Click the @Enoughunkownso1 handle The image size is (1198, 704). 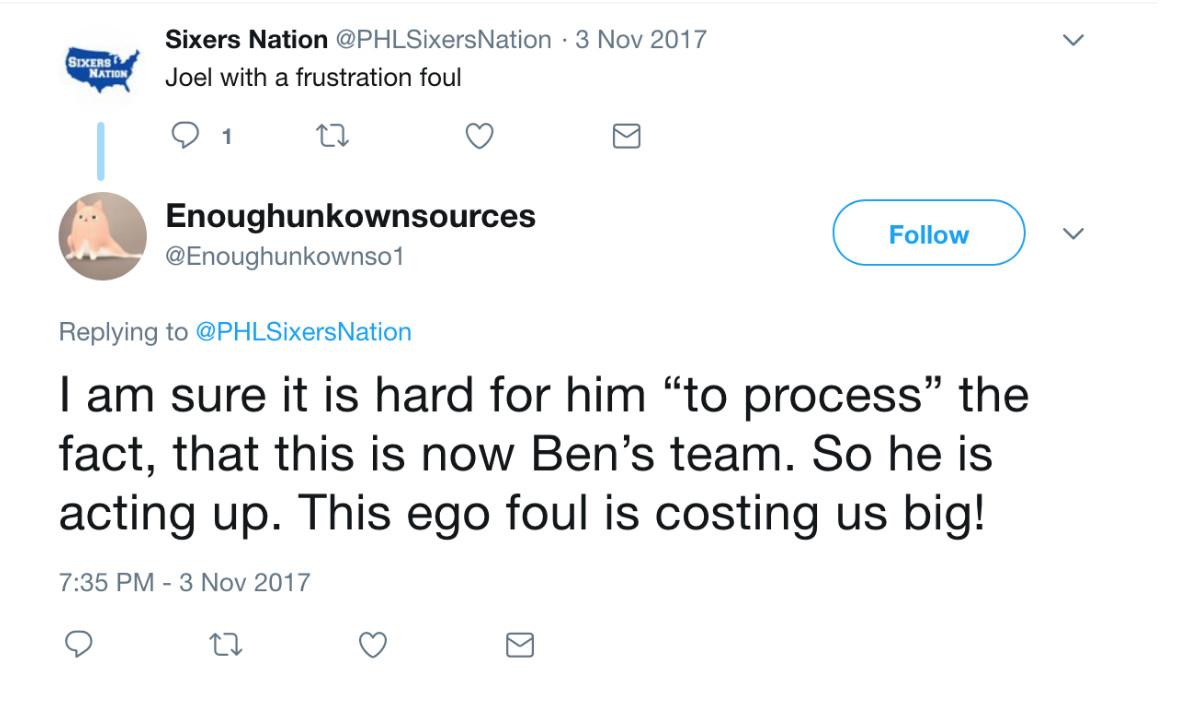tap(284, 257)
